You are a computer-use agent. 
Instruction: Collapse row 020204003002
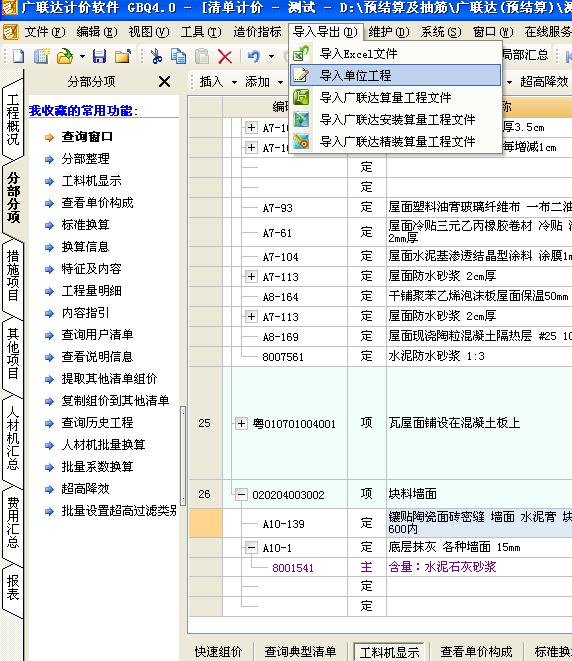click(x=241, y=494)
